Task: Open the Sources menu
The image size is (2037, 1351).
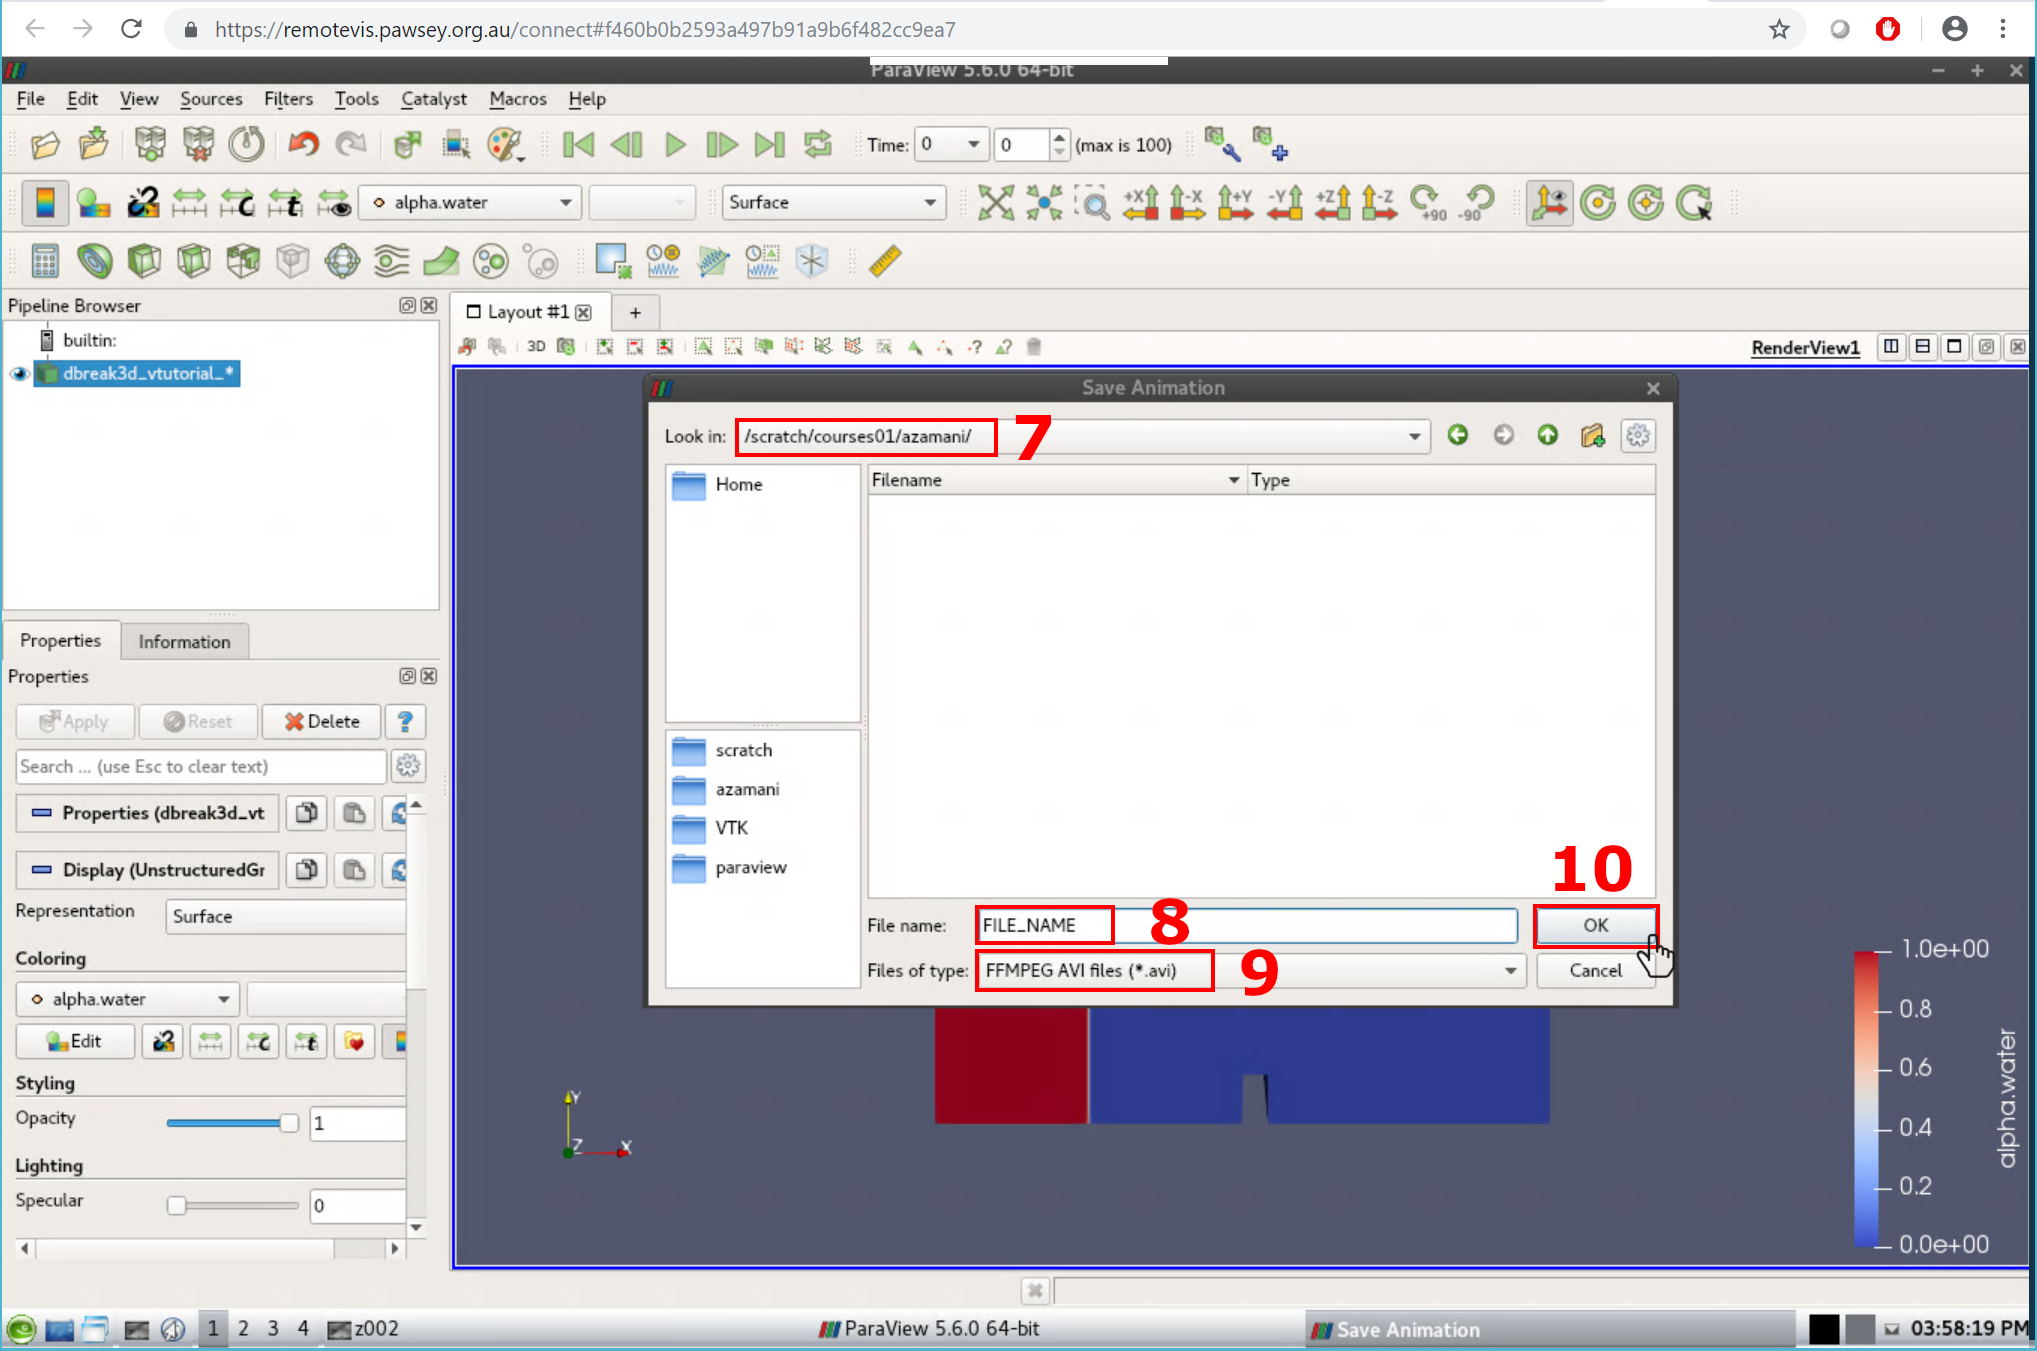Action: click(x=211, y=99)
